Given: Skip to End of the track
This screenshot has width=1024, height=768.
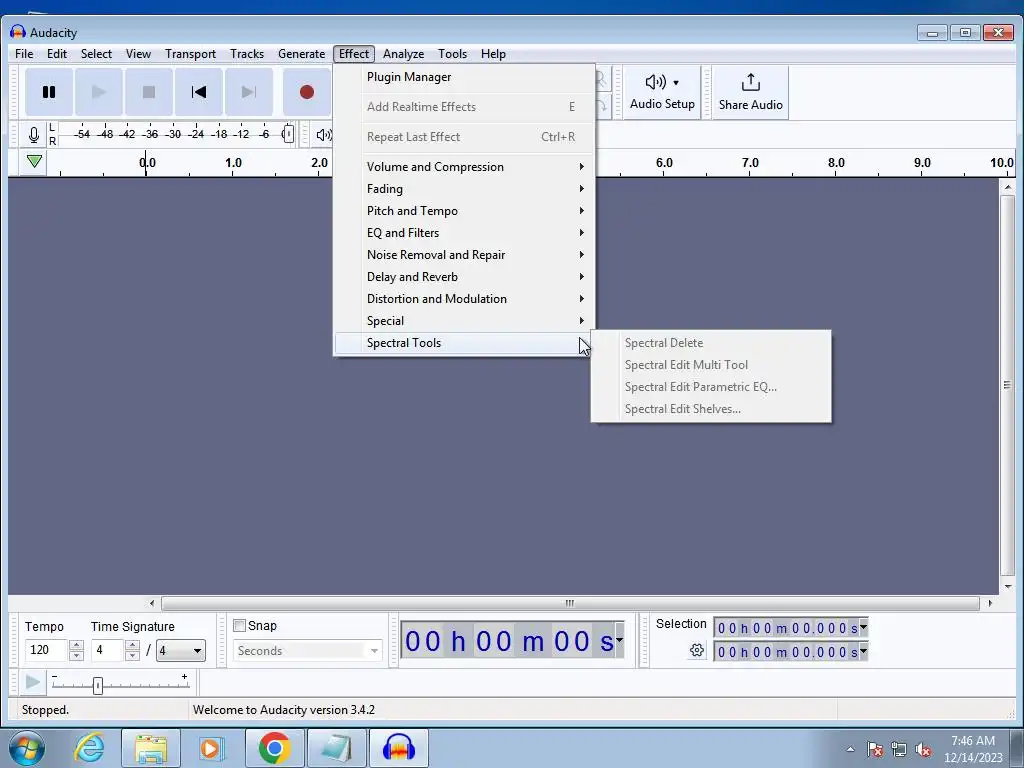Looking at the screenshot, I should 249,92.
